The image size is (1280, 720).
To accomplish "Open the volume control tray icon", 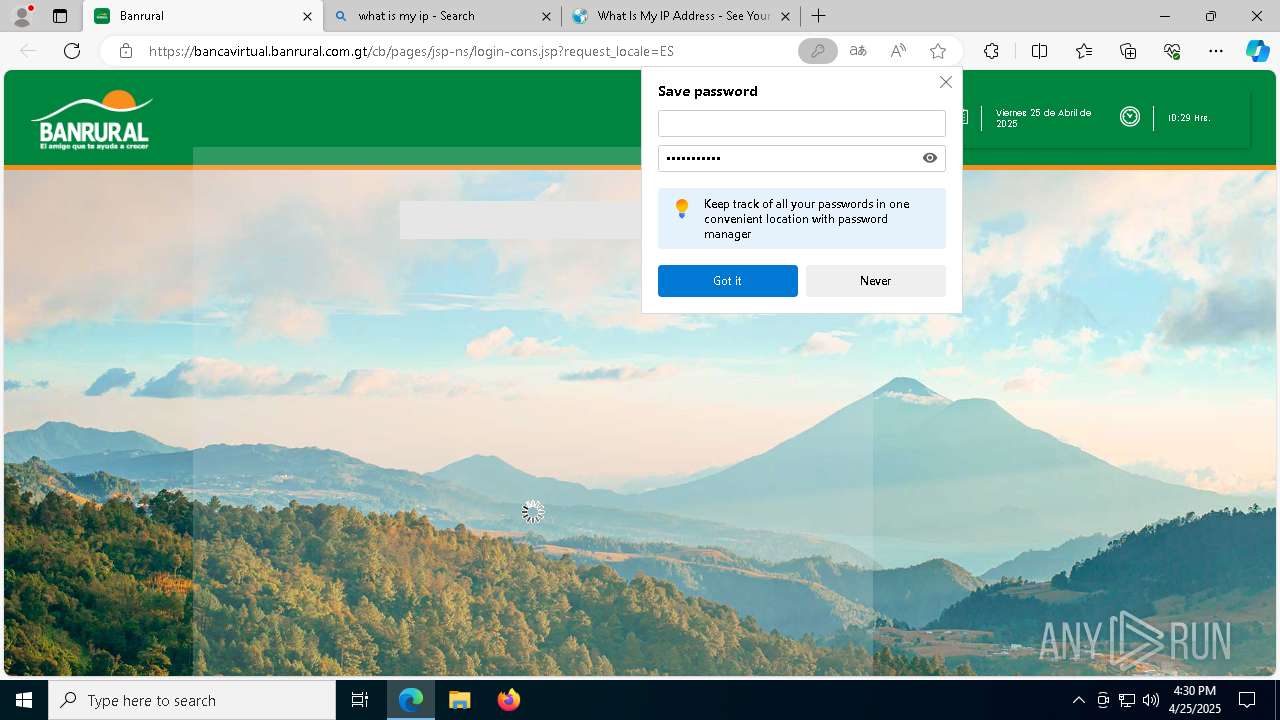I will [x=1151, y=700].
